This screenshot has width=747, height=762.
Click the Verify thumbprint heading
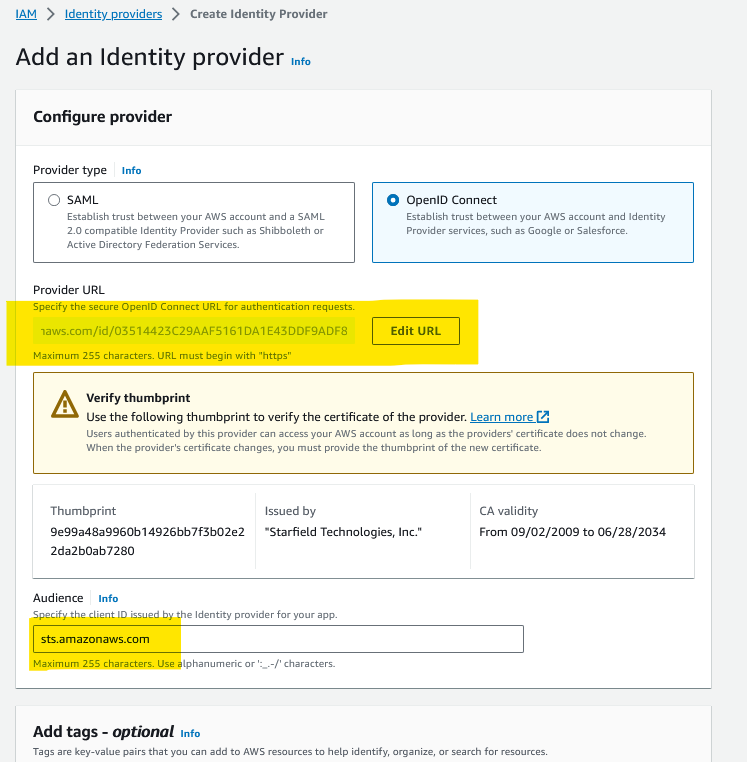[138, 398]
